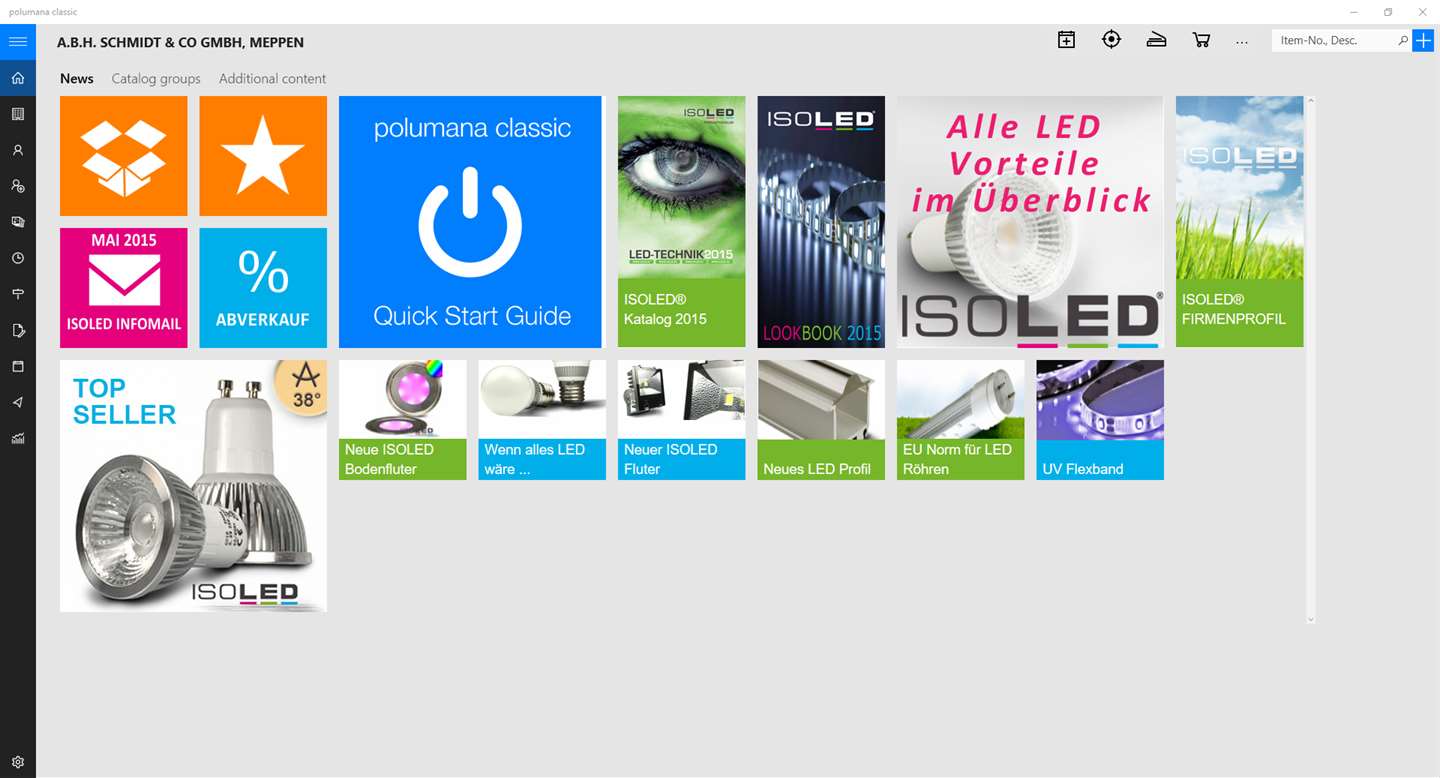Screen dimensions: 1440x778
Task: Click the scanner icon in top toolbar
Action: [x=1156, y=40]
